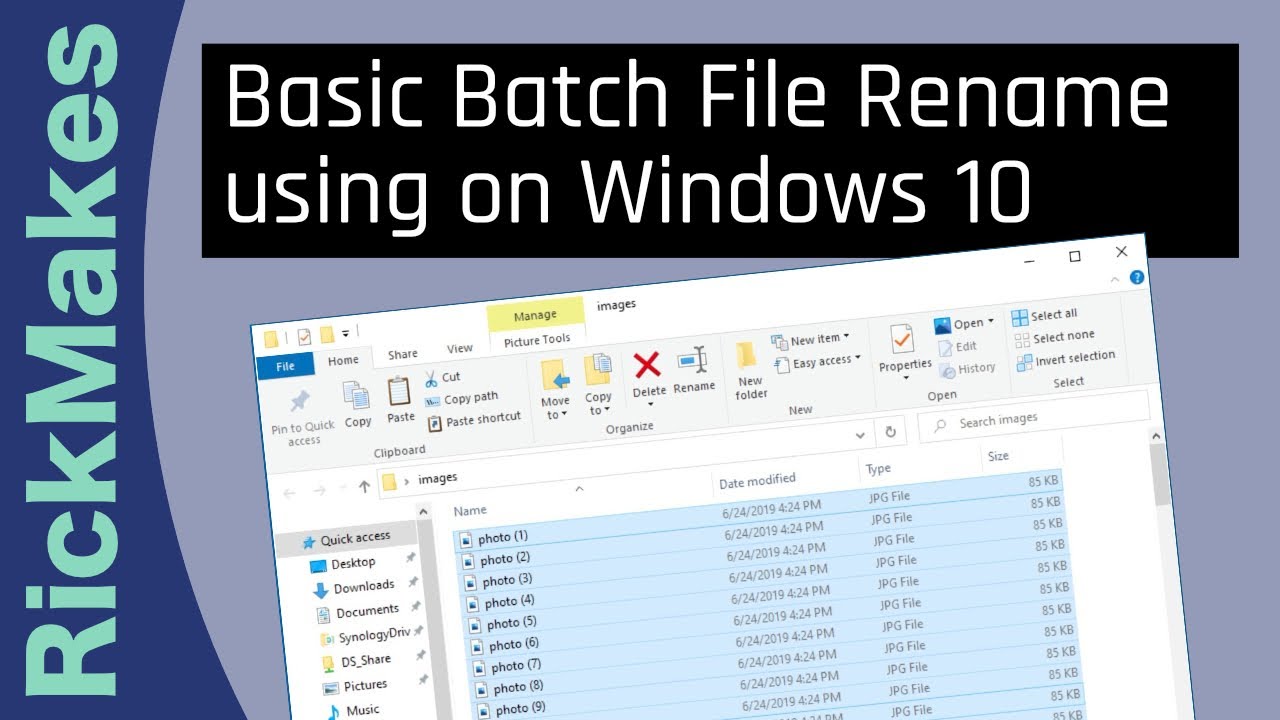Click the Copy button in Clipboard group
The height and width of the screenshot is (720, 1280).
[x=357, y=404]
